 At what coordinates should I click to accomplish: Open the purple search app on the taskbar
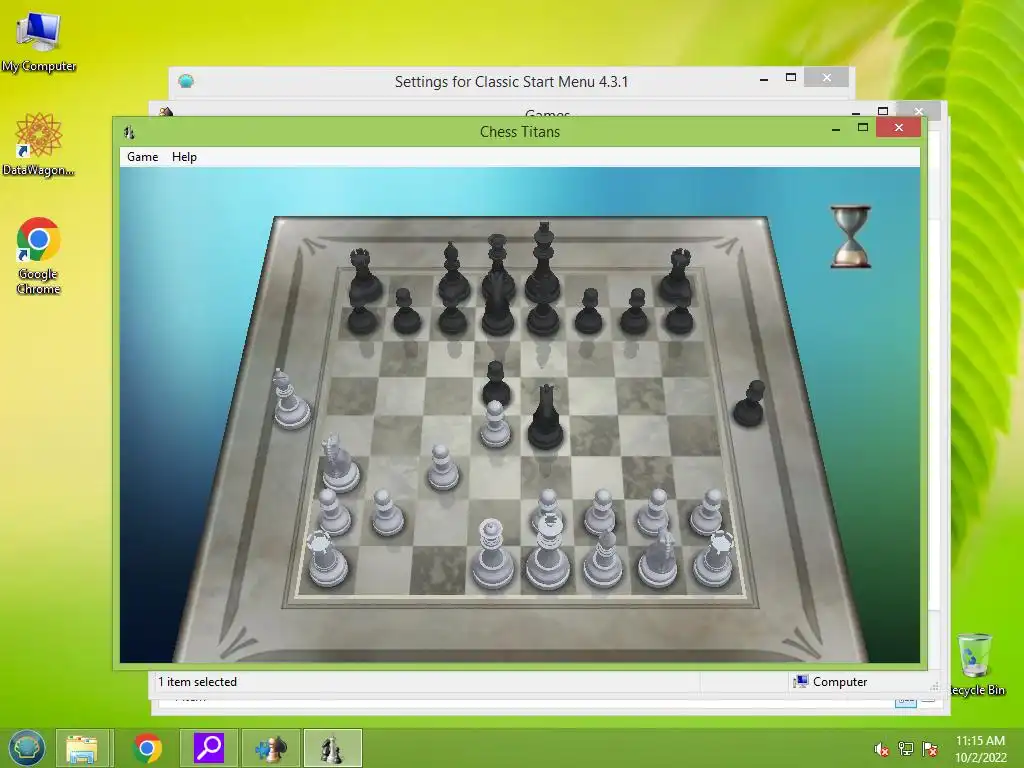[209, 748]
